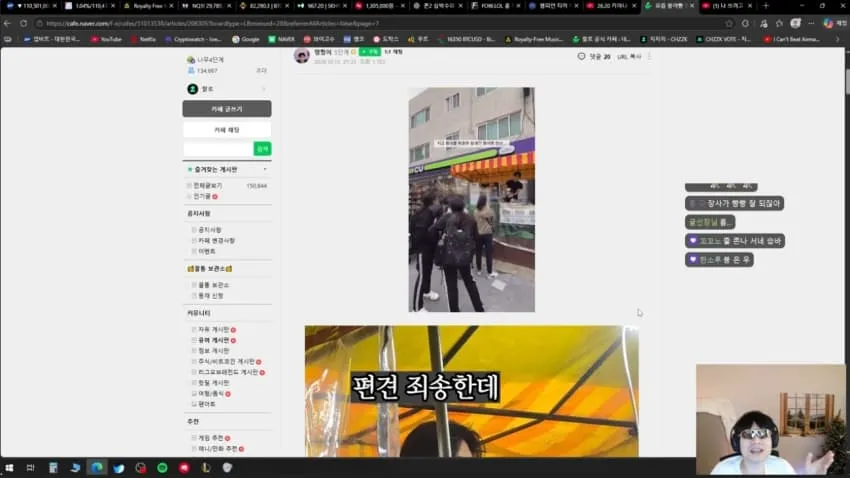Open the member count 134,667 icon
The image size is (850, 478).
pyautogui.click(x=191, y=70)
